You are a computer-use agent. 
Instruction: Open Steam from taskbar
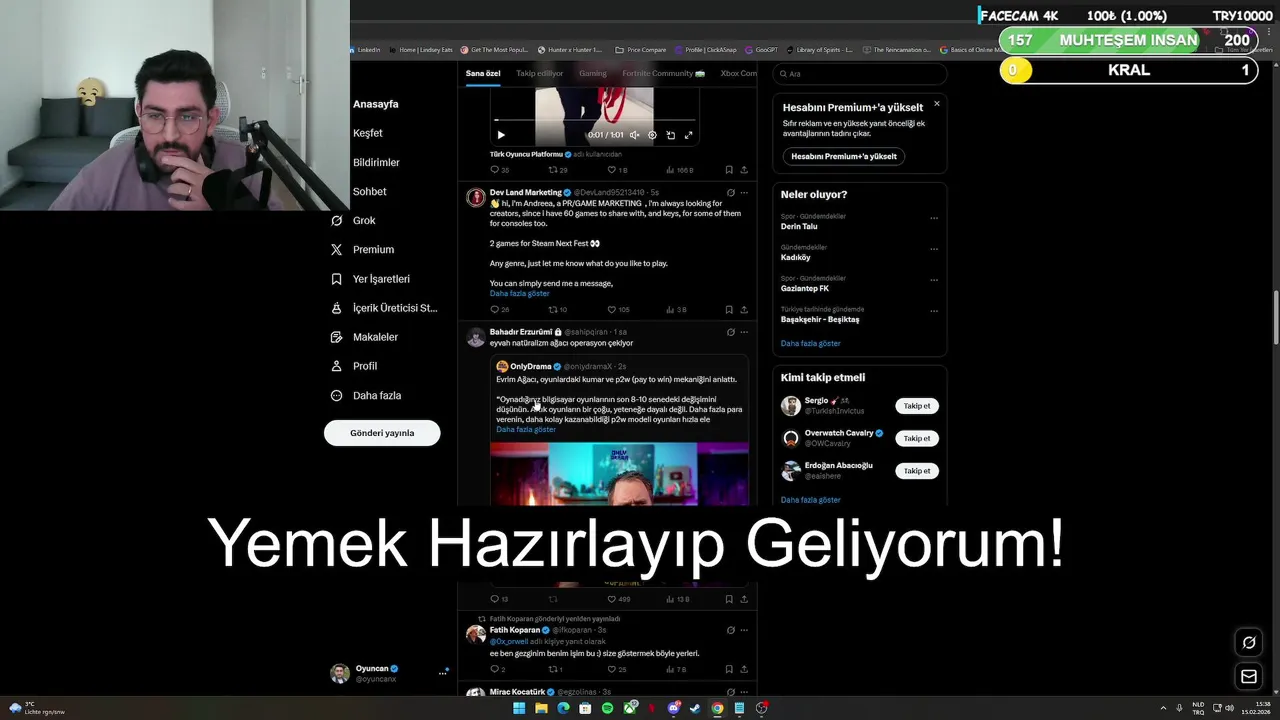point(696,708)
